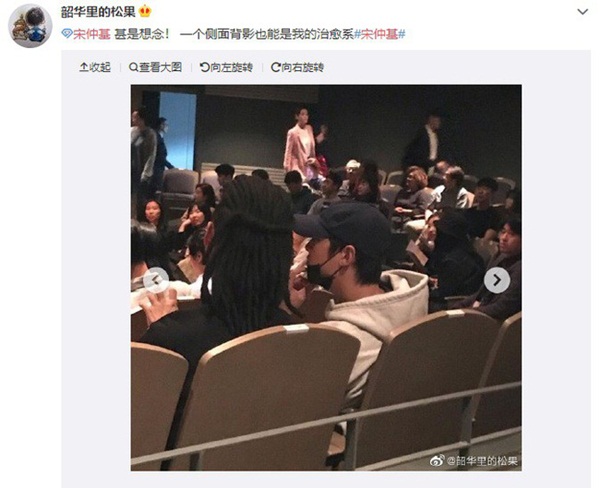The image size is (600, 488).
Task: Click the Weibo logo watermark in the photo
Action: point(437,460)
